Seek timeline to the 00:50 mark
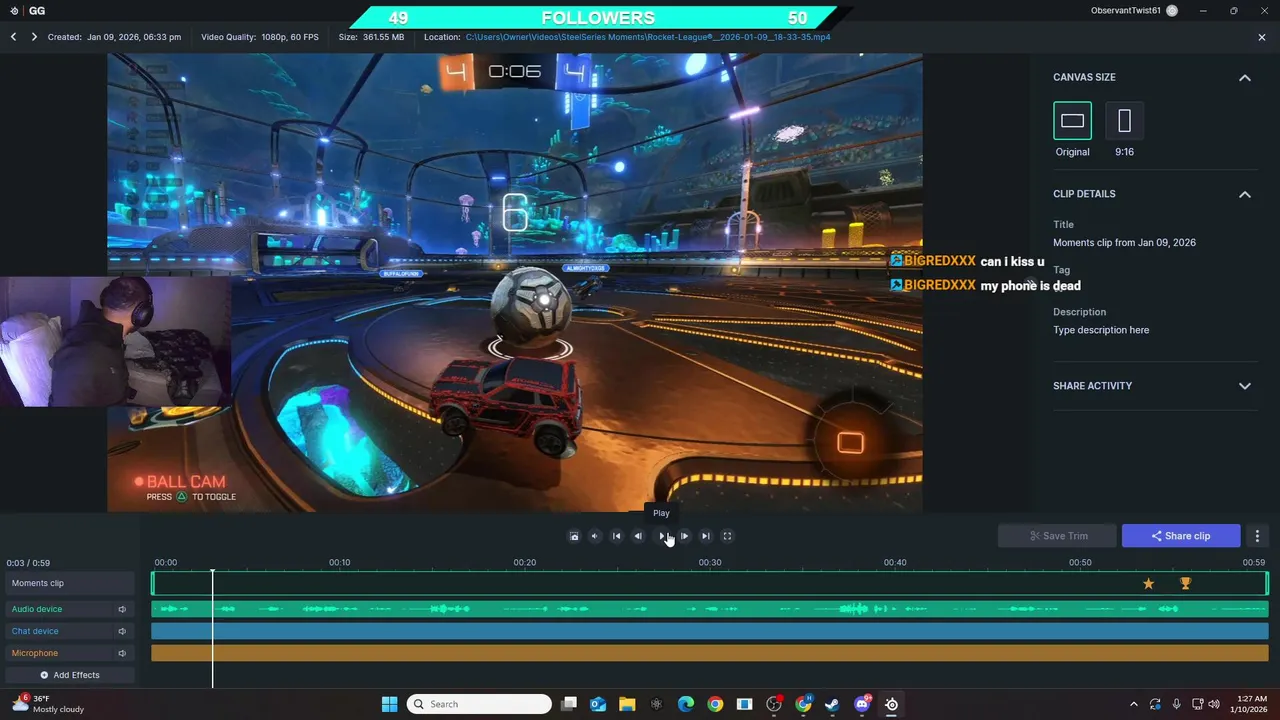Screen dimensions: 1280x720 point(1080,563)
